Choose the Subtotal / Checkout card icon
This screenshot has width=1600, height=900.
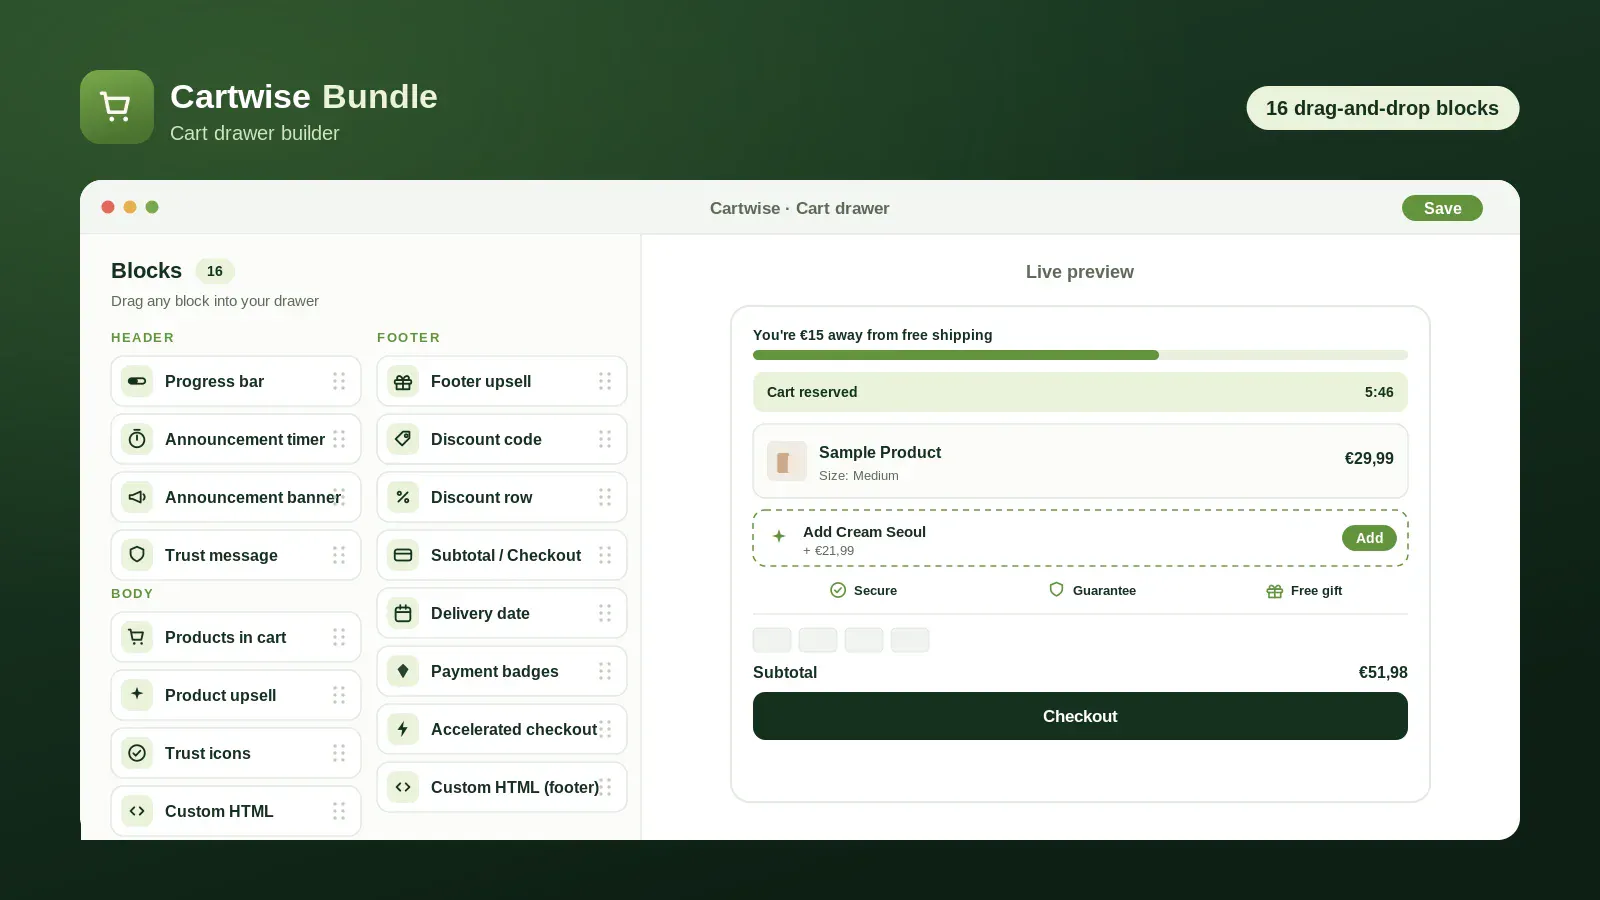point(403,555)
